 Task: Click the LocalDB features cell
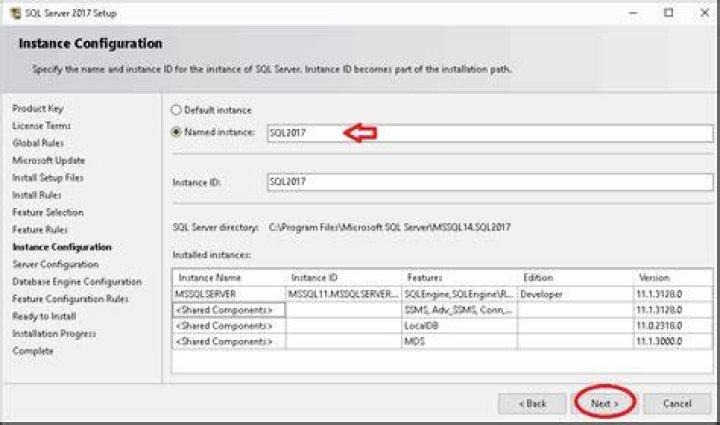pos(459,326)
